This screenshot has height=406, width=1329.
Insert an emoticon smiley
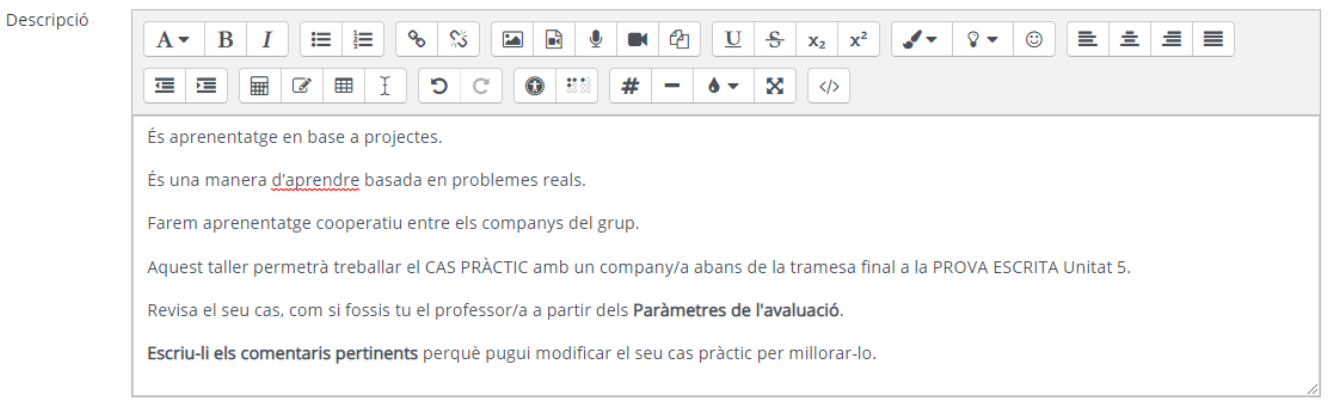pyautogui.click(x=1033, y=39)
